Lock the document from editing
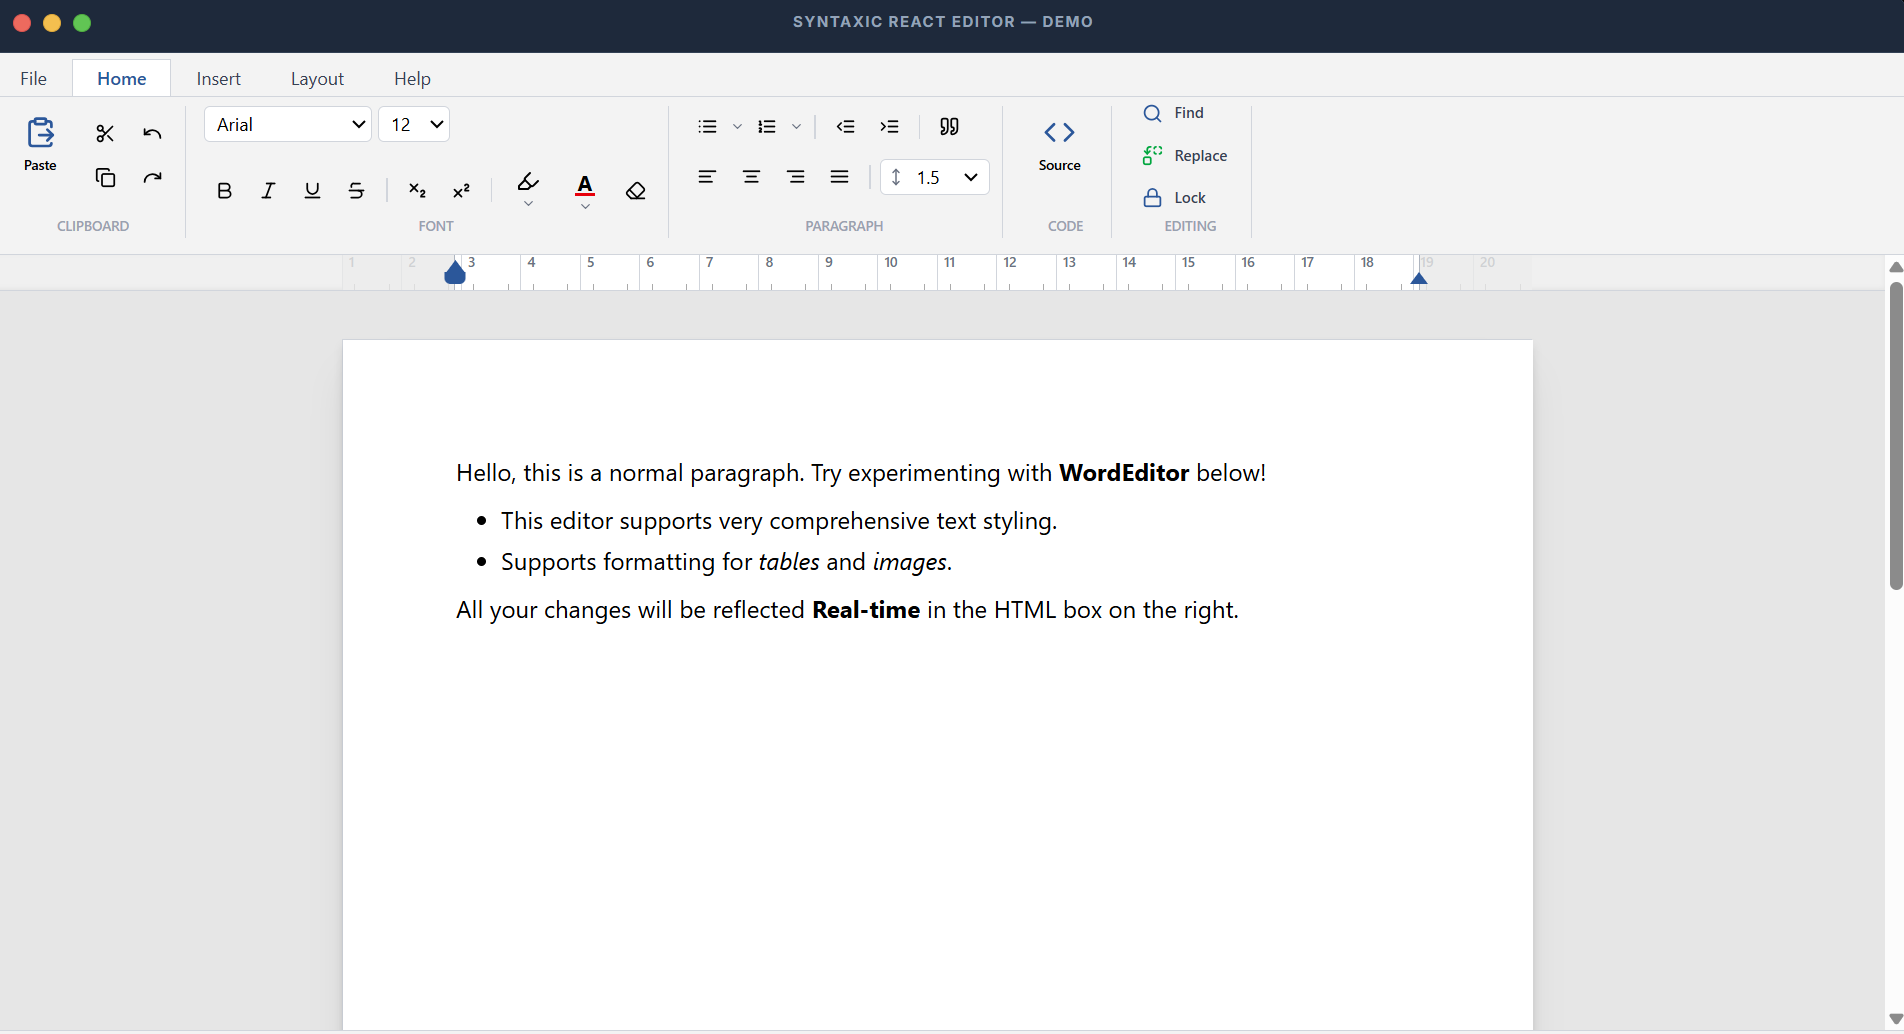Image resolution: width=1904 pixels, height=1034 pixels. point(1175,198)
